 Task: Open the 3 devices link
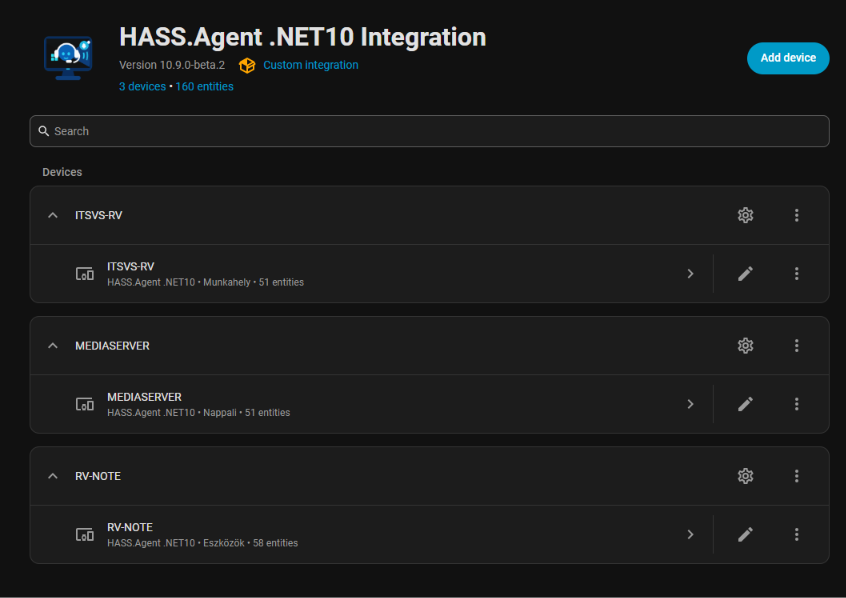pos(142,87)
